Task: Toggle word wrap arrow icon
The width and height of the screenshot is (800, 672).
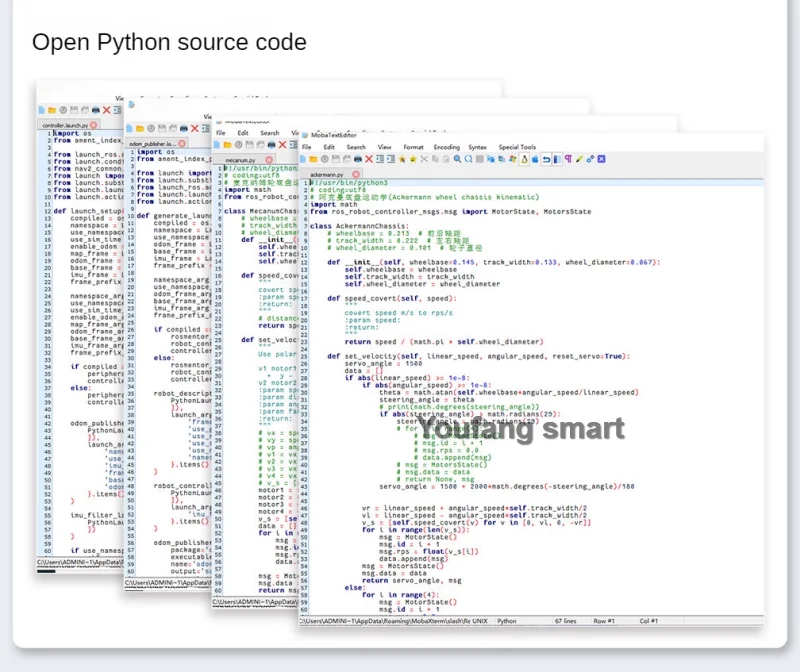Action: pyautogui.click(x=546, y=159)
